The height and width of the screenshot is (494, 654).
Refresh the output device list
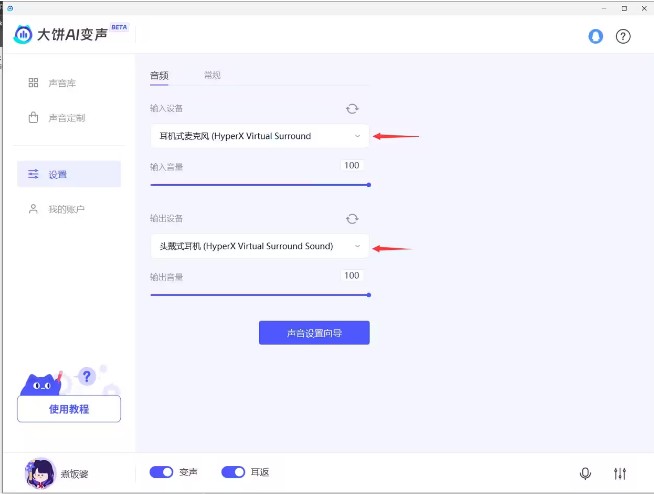coord(352,219)
